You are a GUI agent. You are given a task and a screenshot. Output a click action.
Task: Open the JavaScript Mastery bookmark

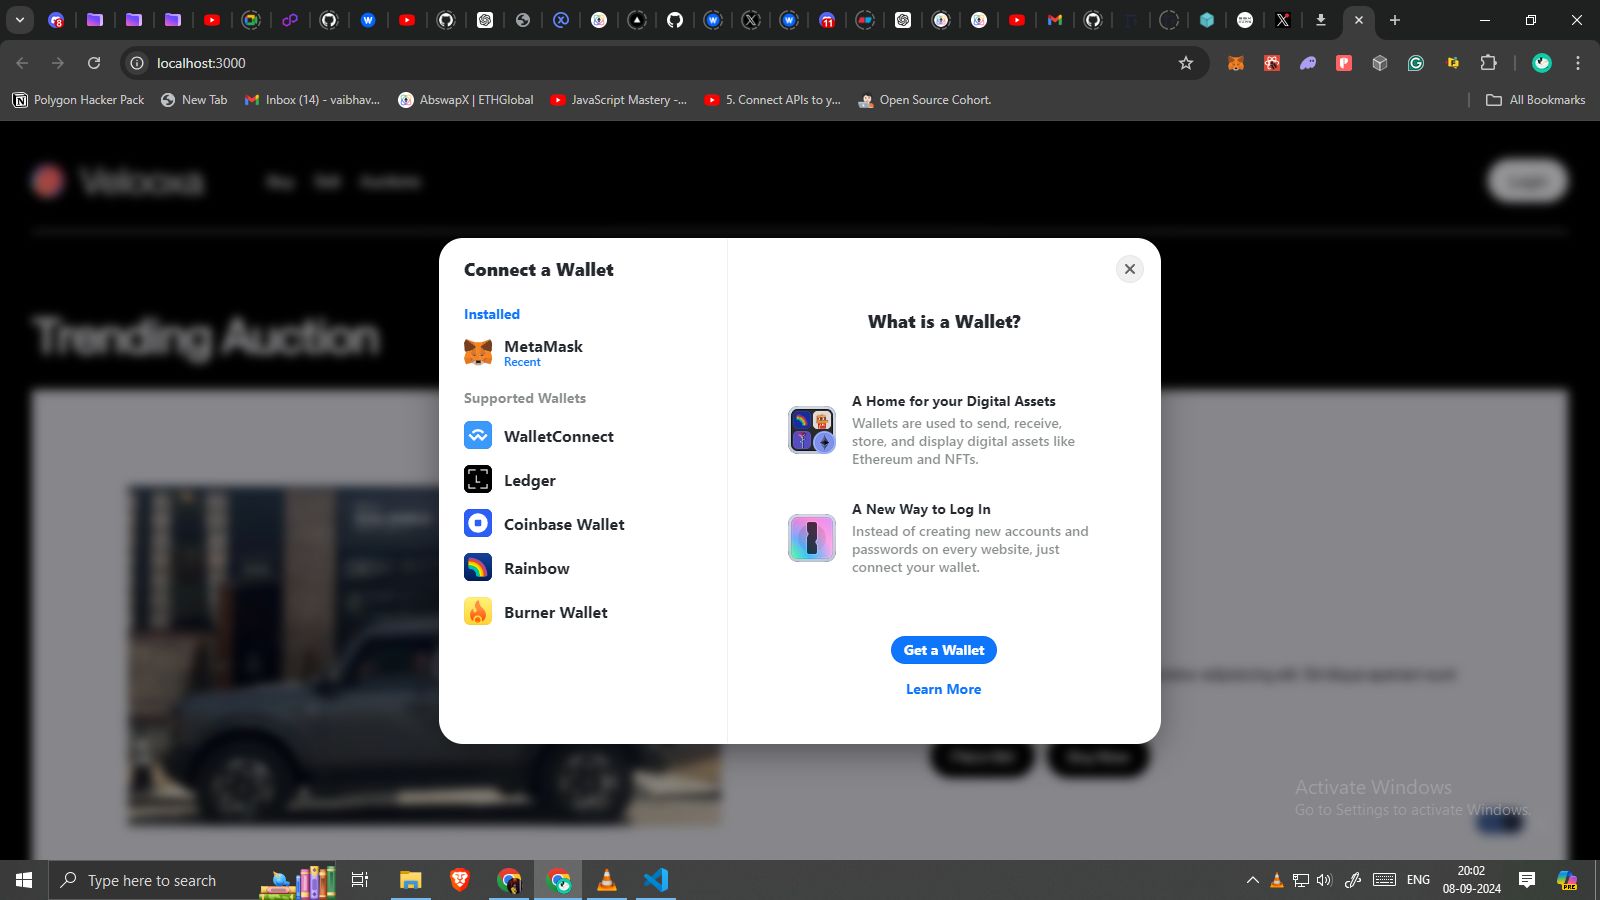point(619,100)
